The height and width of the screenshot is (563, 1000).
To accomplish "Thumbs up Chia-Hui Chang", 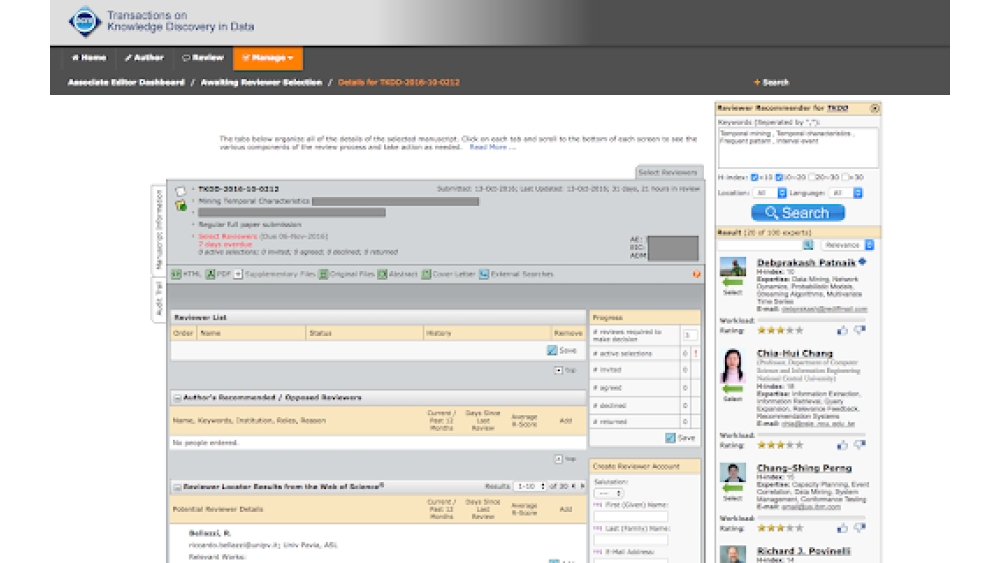I will [x=842, y=445].
